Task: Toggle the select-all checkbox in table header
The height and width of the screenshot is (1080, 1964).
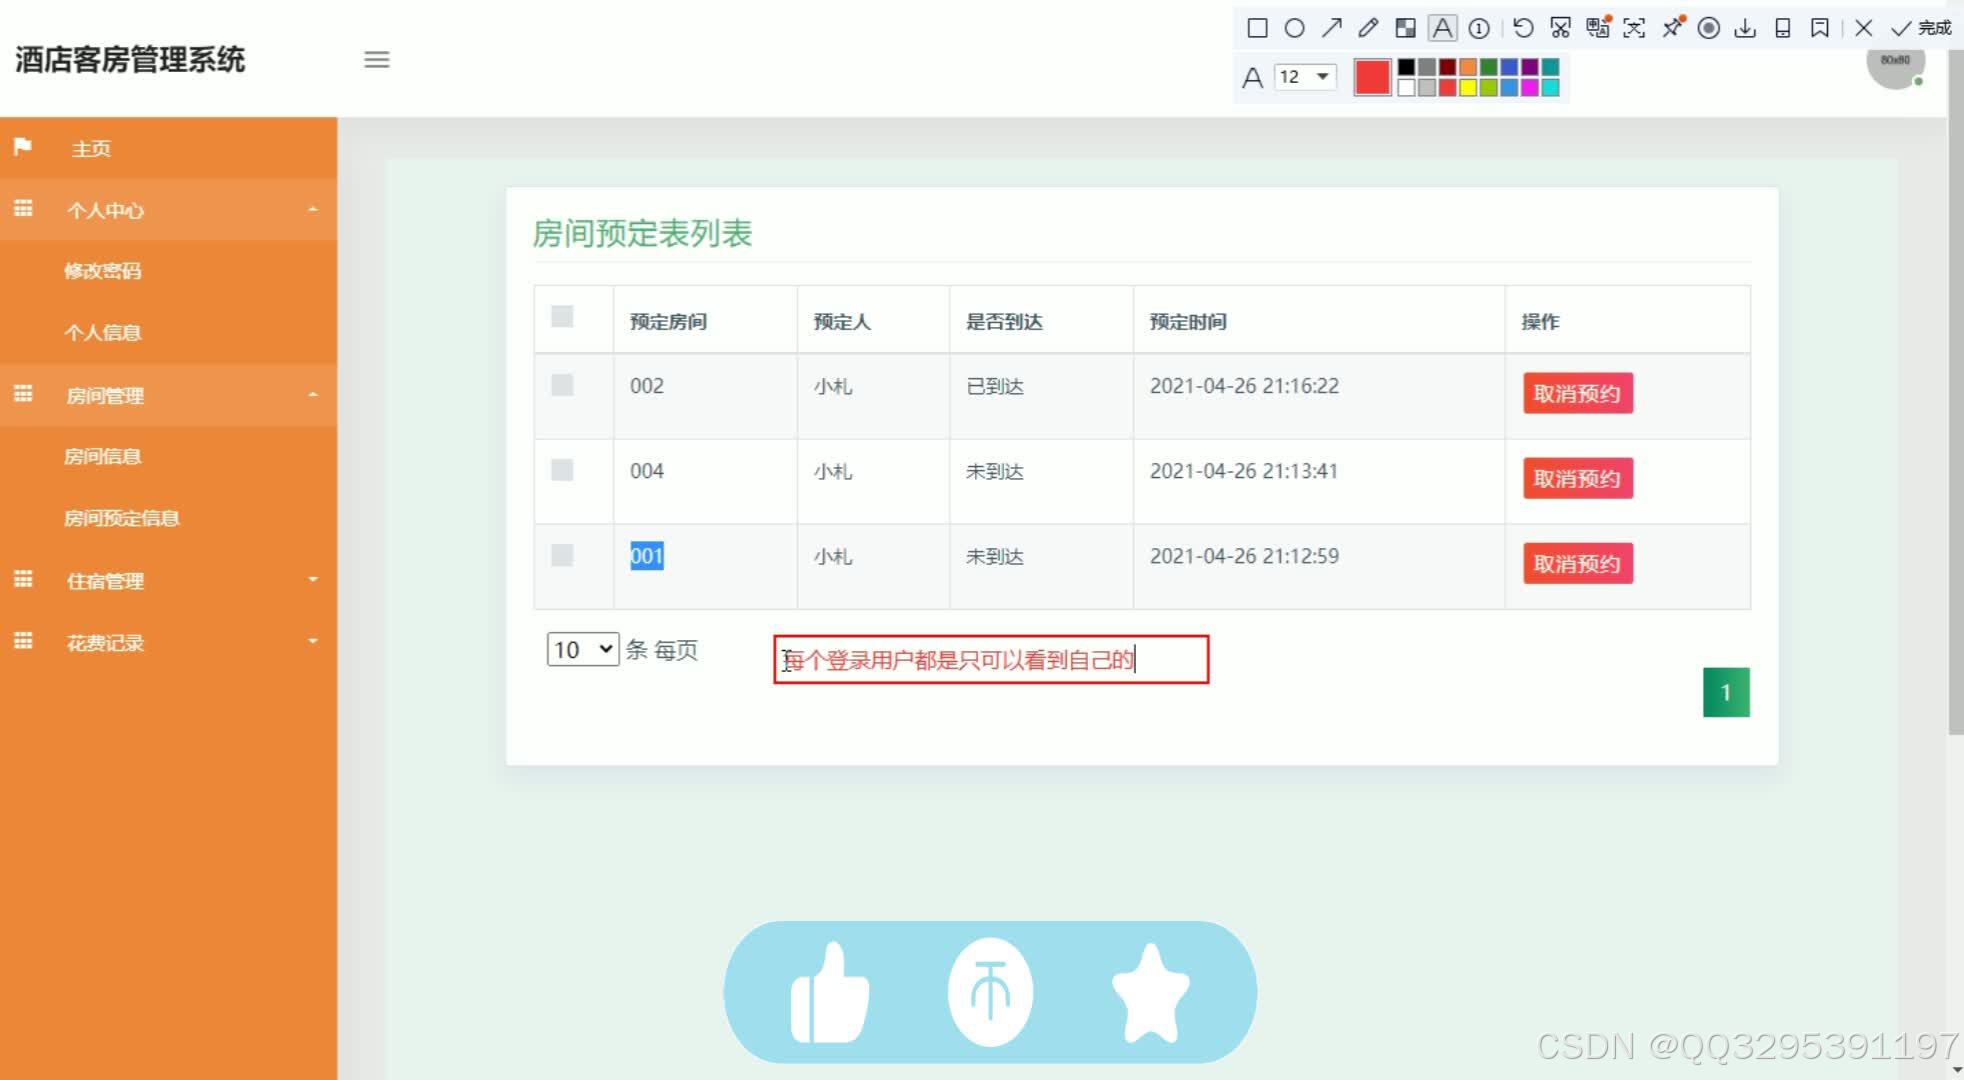Action: [562, 317]
